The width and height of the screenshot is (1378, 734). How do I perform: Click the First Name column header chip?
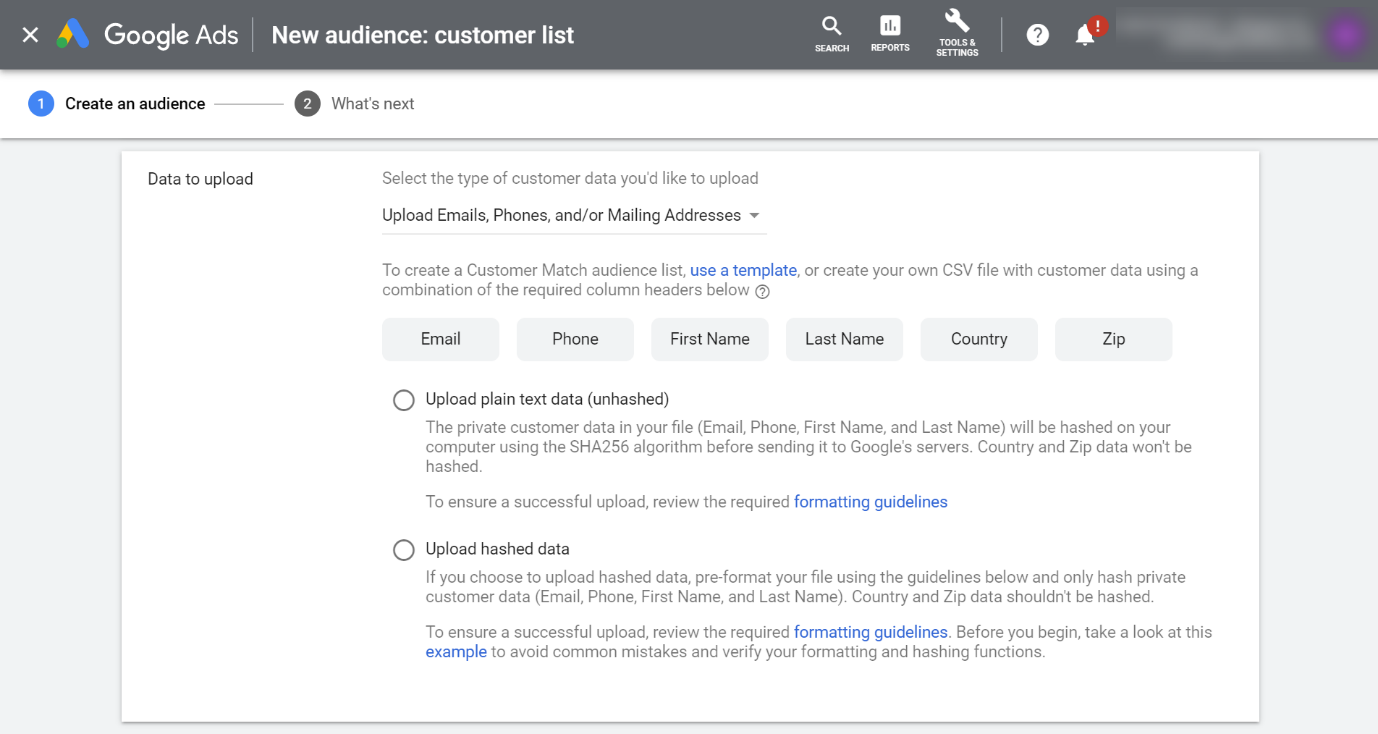(x=710, y=339)
